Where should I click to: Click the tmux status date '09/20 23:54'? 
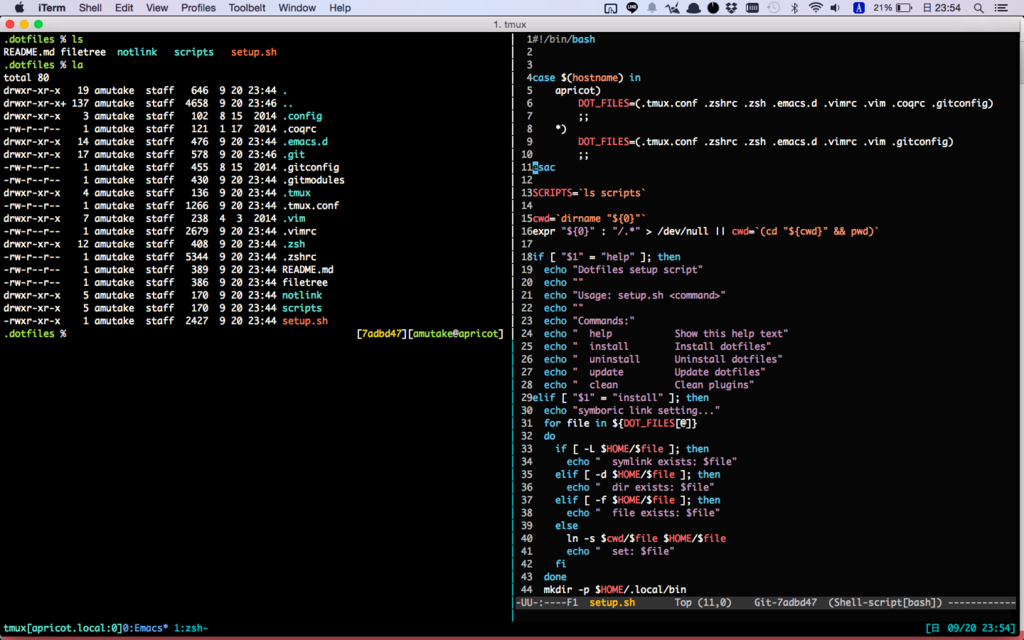pos(981,628)
